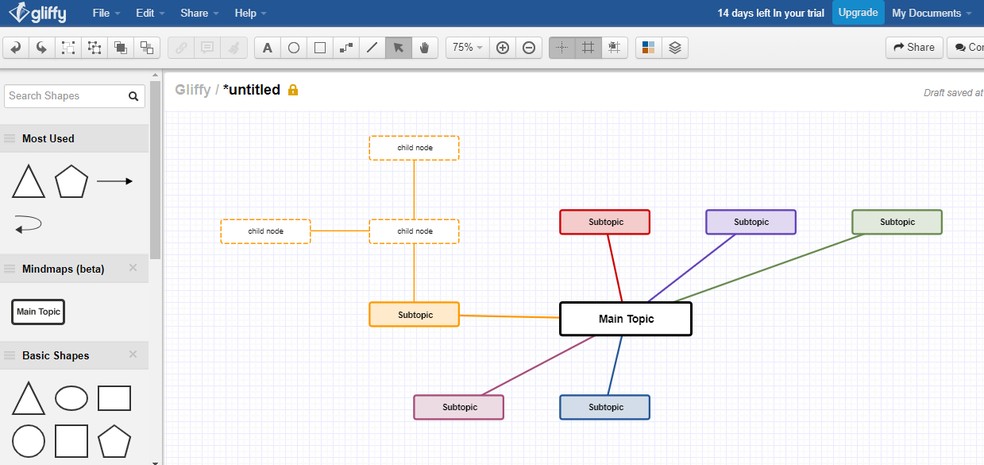The height and width of the screenshot is (465, 984).
Task: Click the Search Shapes input field
Action: [x=66, y=96]
